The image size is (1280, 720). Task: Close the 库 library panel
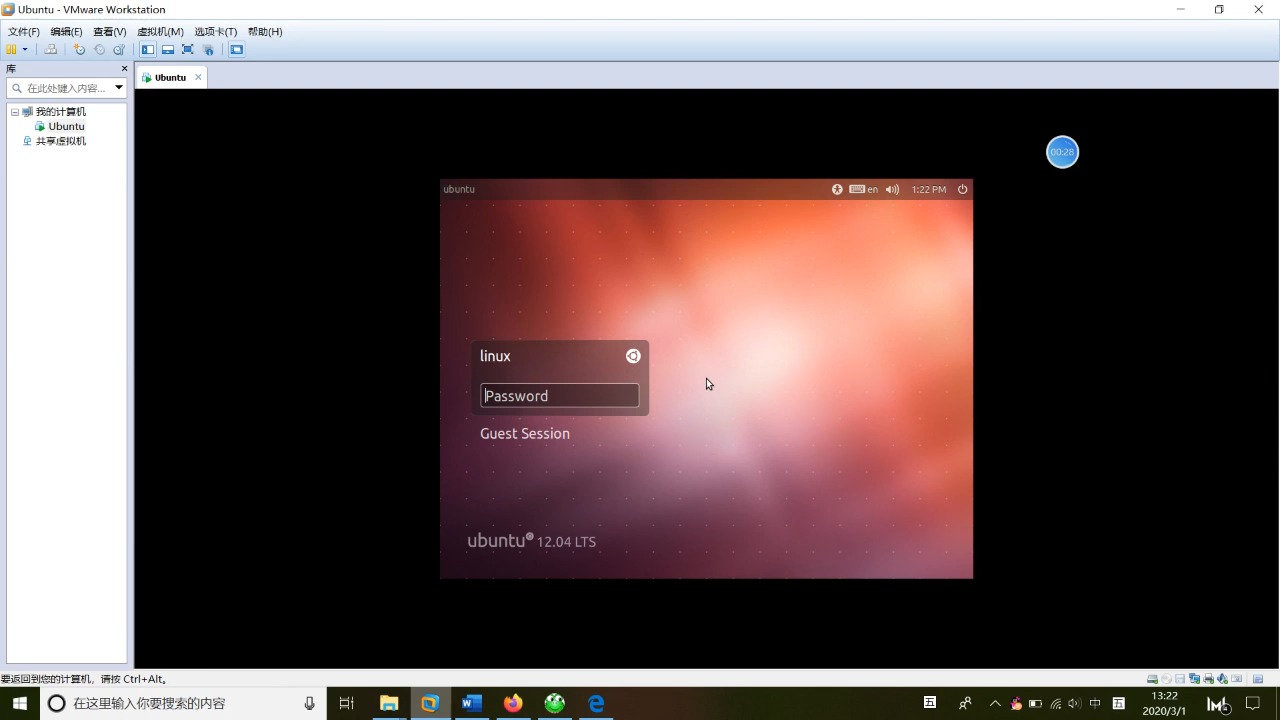[124, 69]
